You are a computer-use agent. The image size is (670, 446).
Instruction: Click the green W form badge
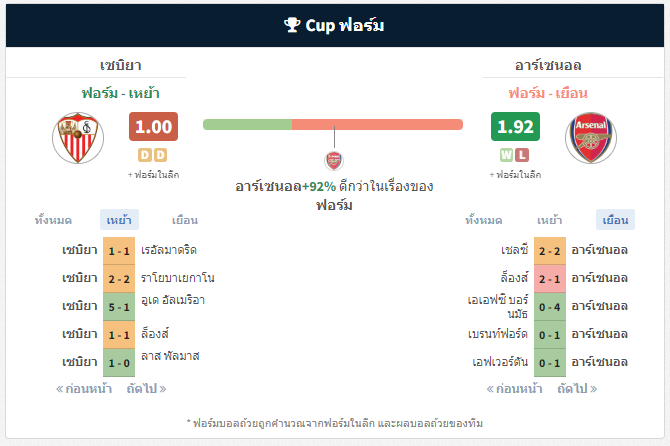[x=506, y=155]
